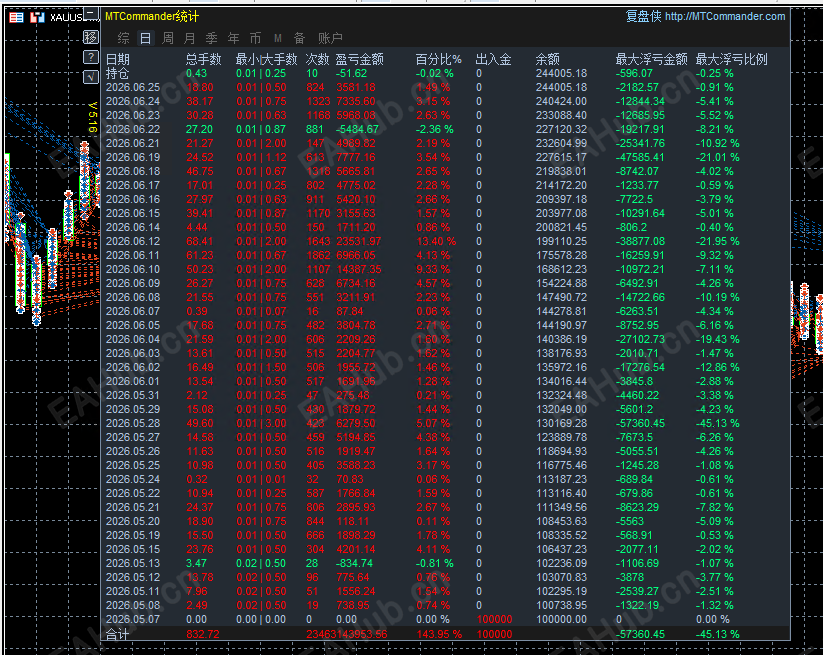Image resolution: width=823 pixels, height=655 pixels.
Task: Click profit value 23531.97
Action: [x=359, y=241]
